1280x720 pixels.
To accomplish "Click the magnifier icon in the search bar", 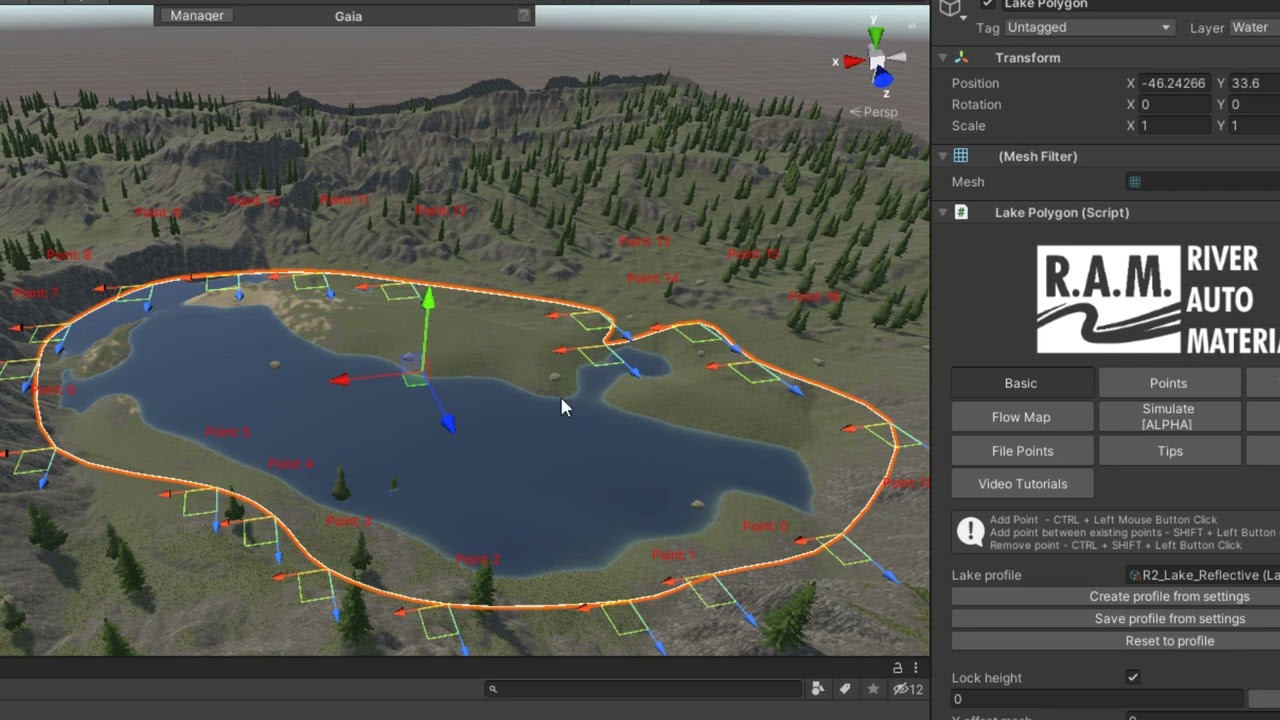I will [x=493, y=689].
